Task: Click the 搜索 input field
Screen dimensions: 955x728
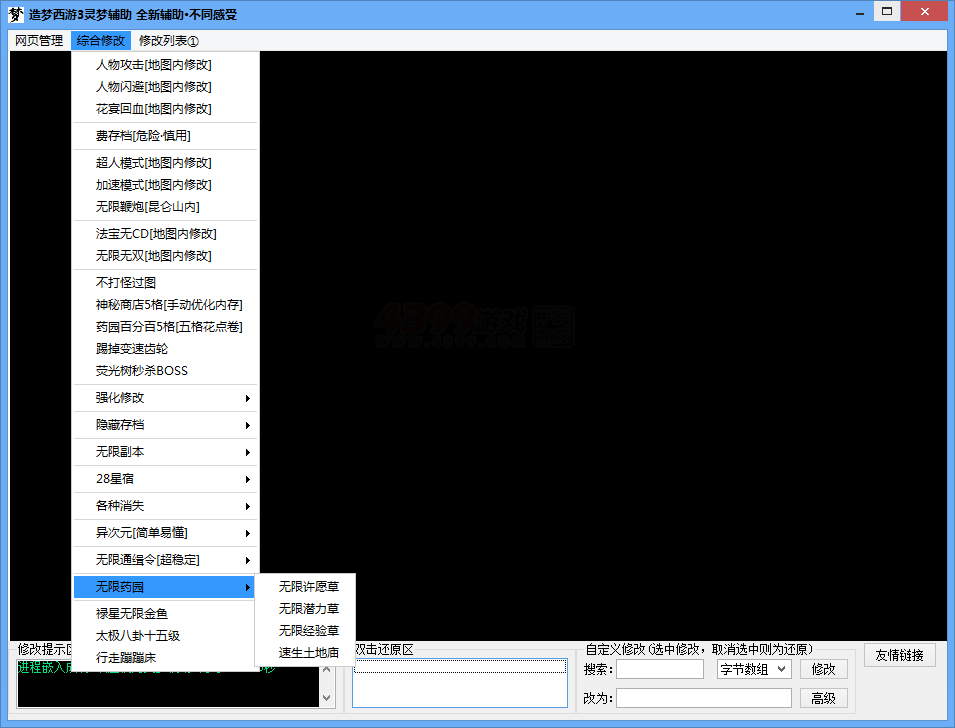Action: (x=660, y=669)
